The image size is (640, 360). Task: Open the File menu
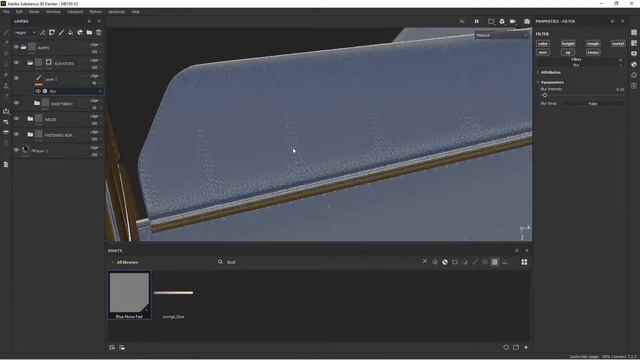coord(6,12)
